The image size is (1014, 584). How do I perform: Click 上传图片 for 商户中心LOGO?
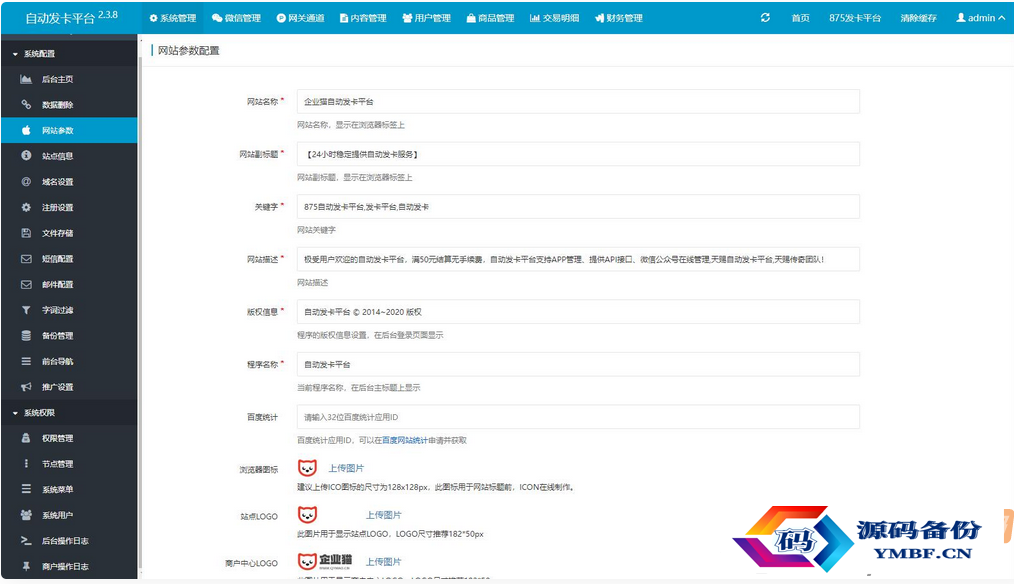[383, 562]
